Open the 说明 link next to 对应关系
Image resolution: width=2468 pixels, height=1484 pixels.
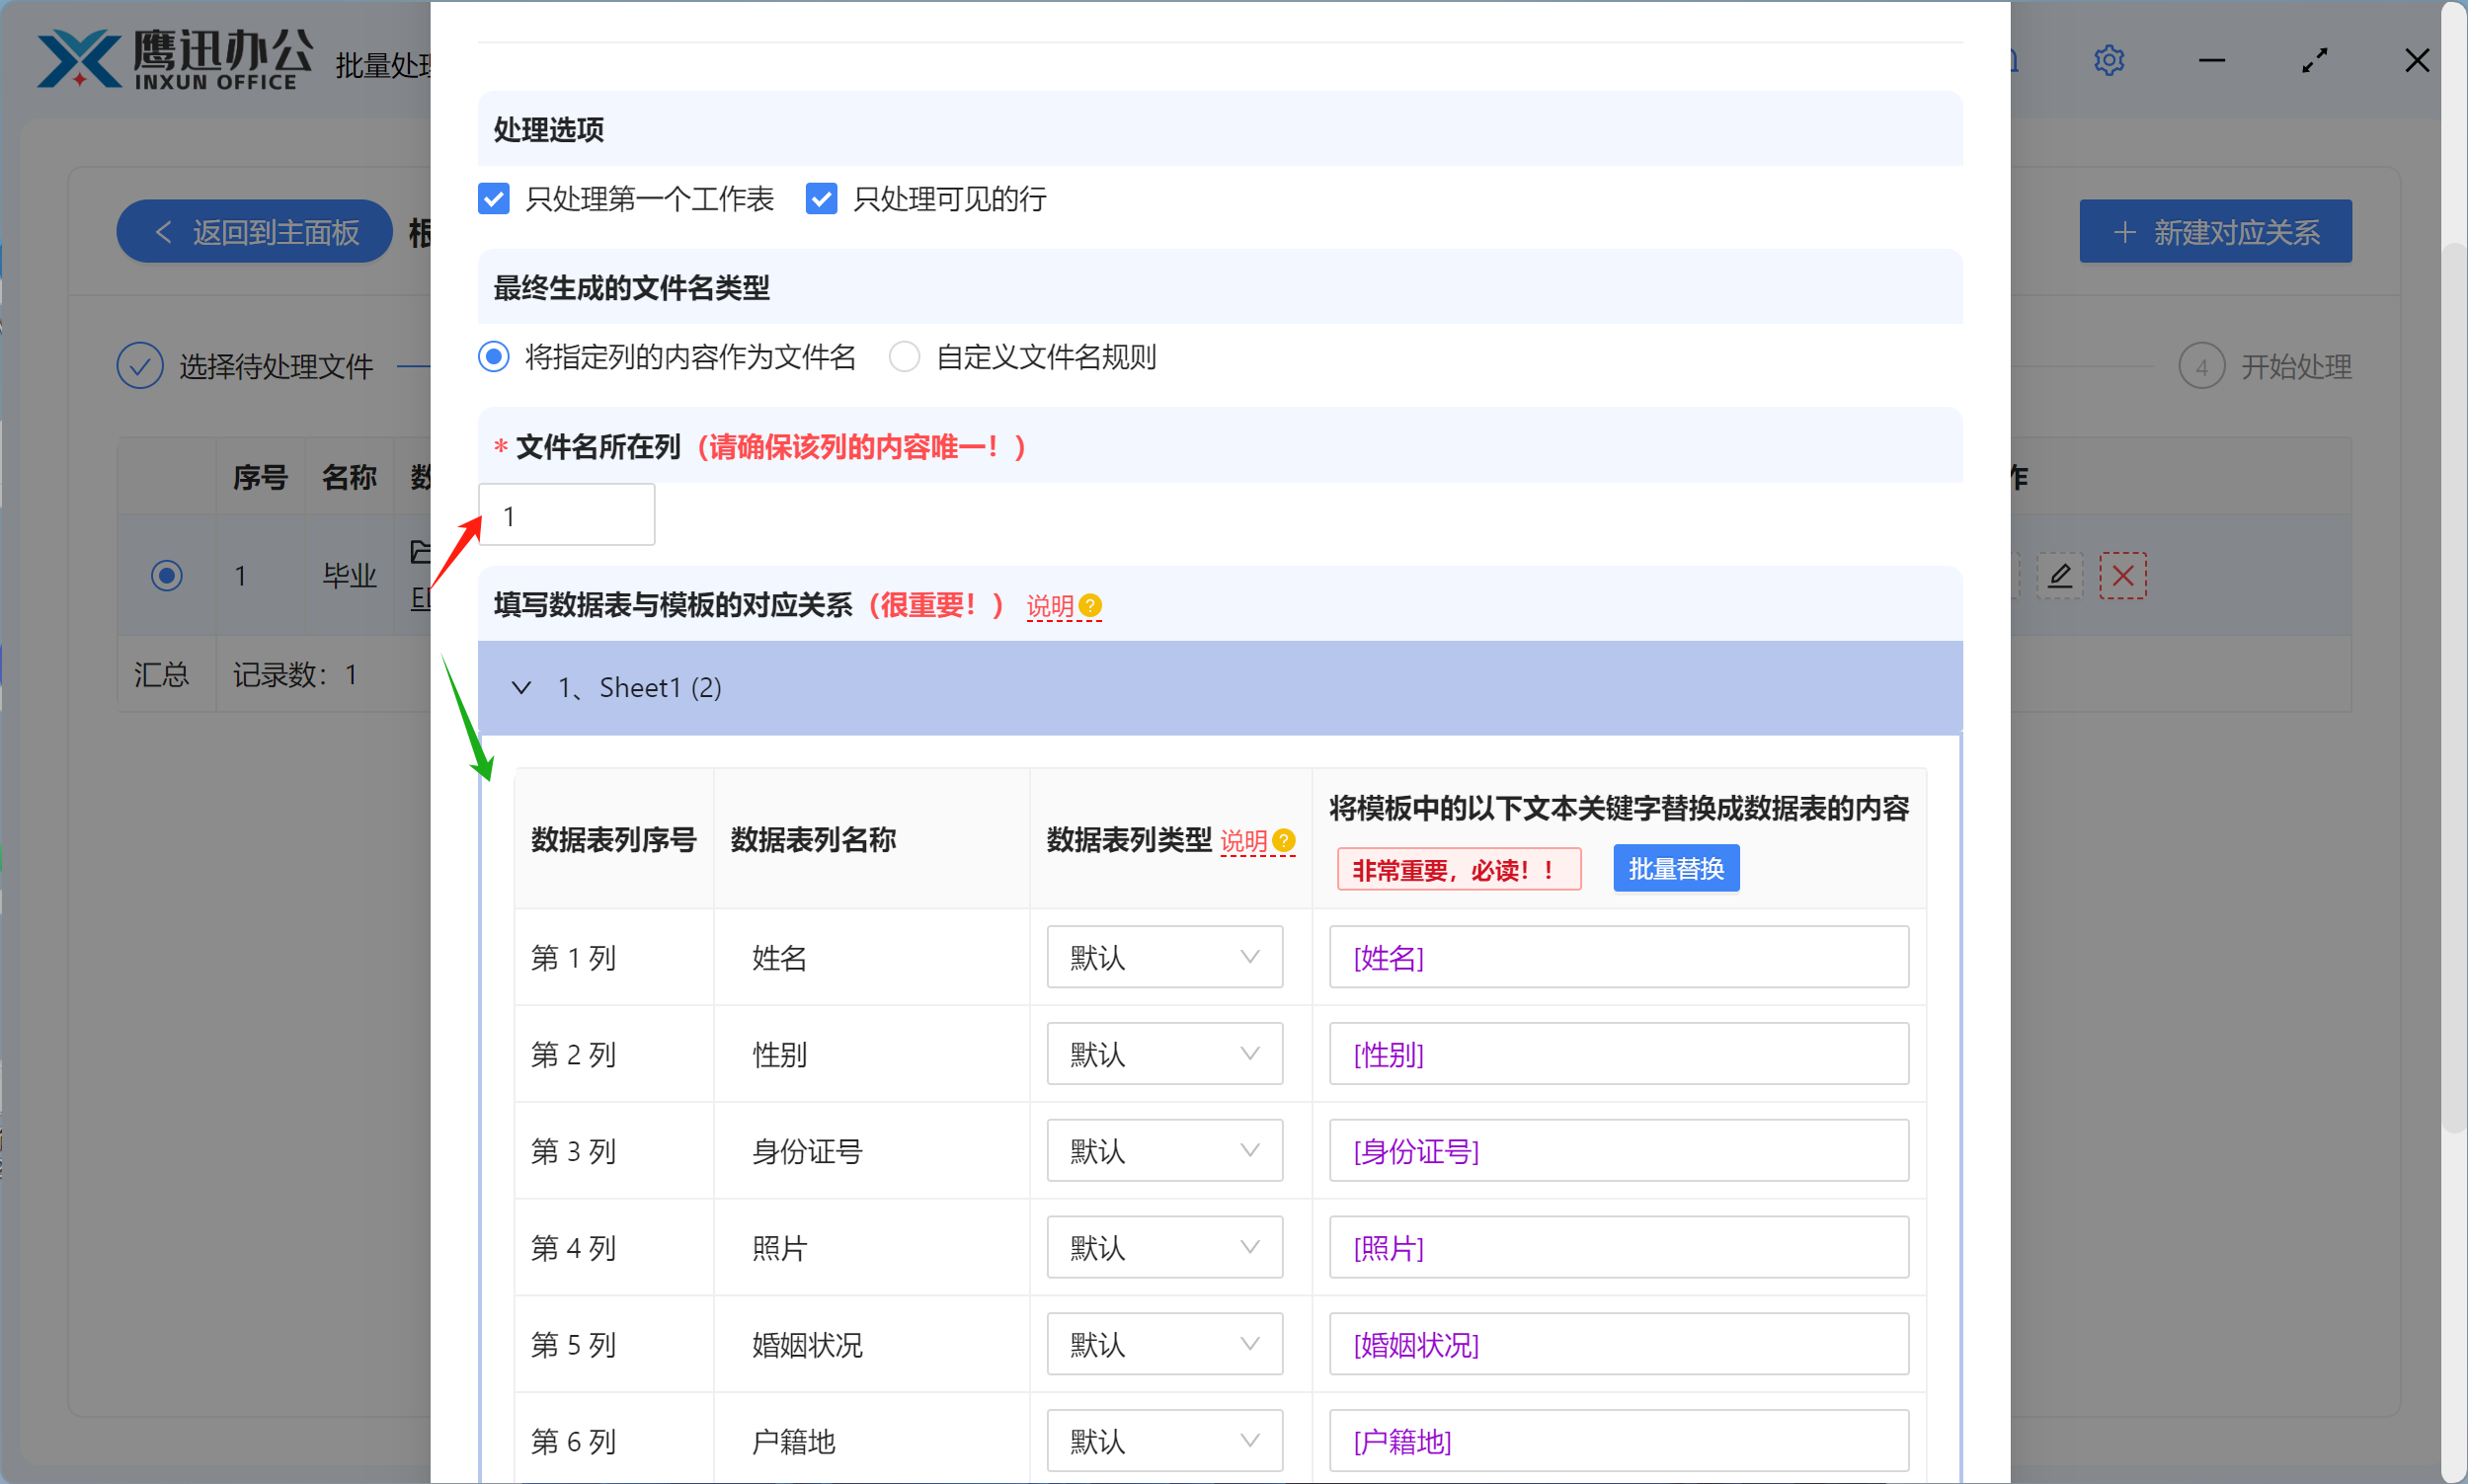click(1050, 606)
